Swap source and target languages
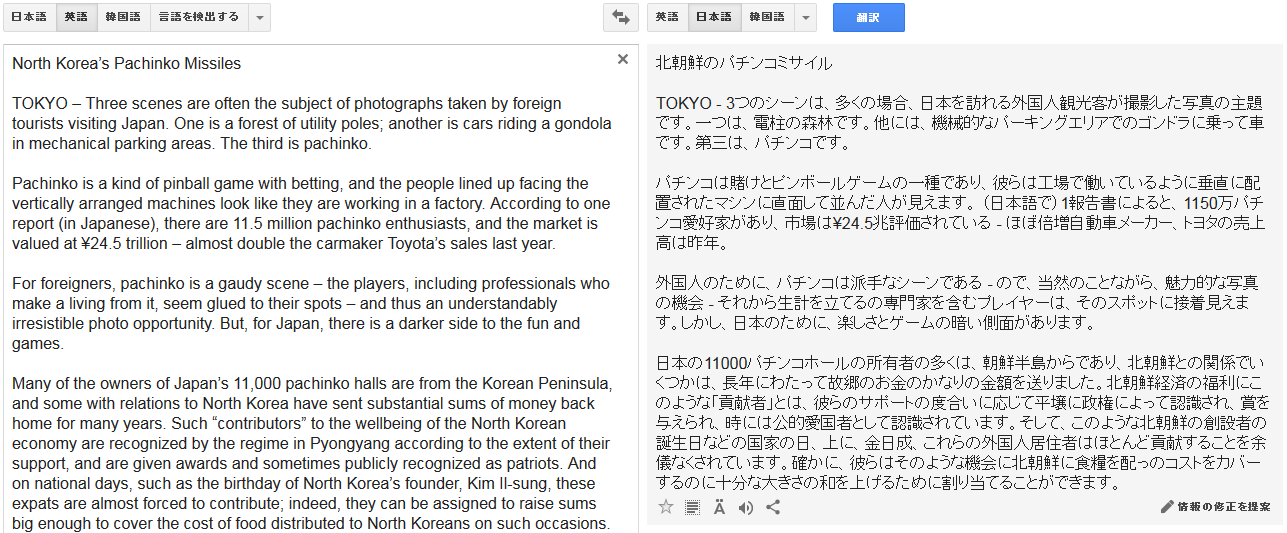1287x533 pixels. (x=620, y=17)
